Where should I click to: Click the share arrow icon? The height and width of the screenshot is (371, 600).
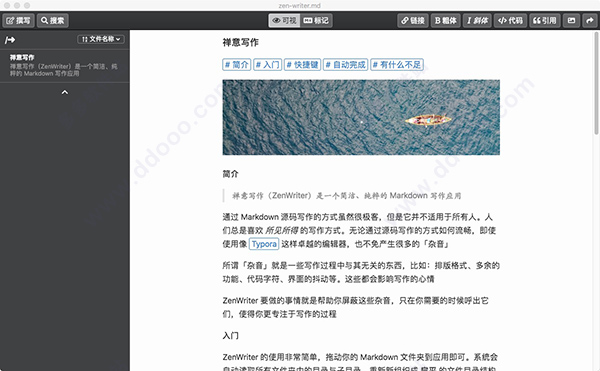pos(590,20)
